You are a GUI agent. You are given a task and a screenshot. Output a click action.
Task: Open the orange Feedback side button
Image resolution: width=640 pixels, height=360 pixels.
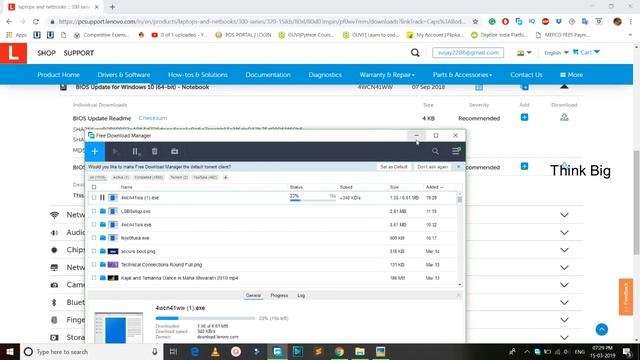point(626,297)
